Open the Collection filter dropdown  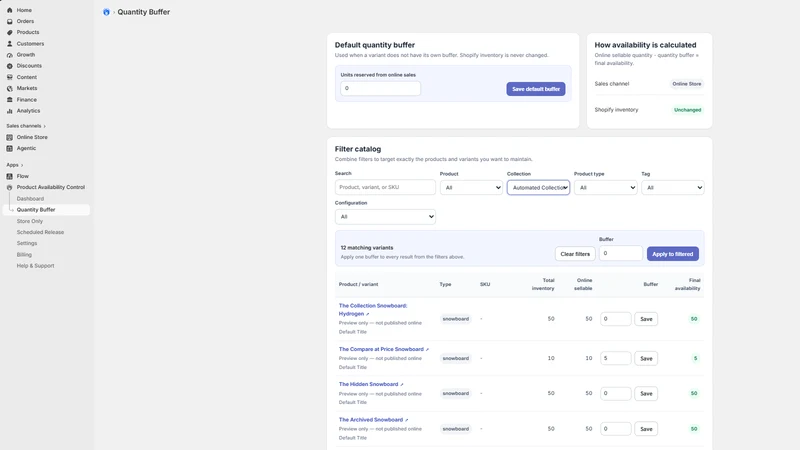[538, 188]
